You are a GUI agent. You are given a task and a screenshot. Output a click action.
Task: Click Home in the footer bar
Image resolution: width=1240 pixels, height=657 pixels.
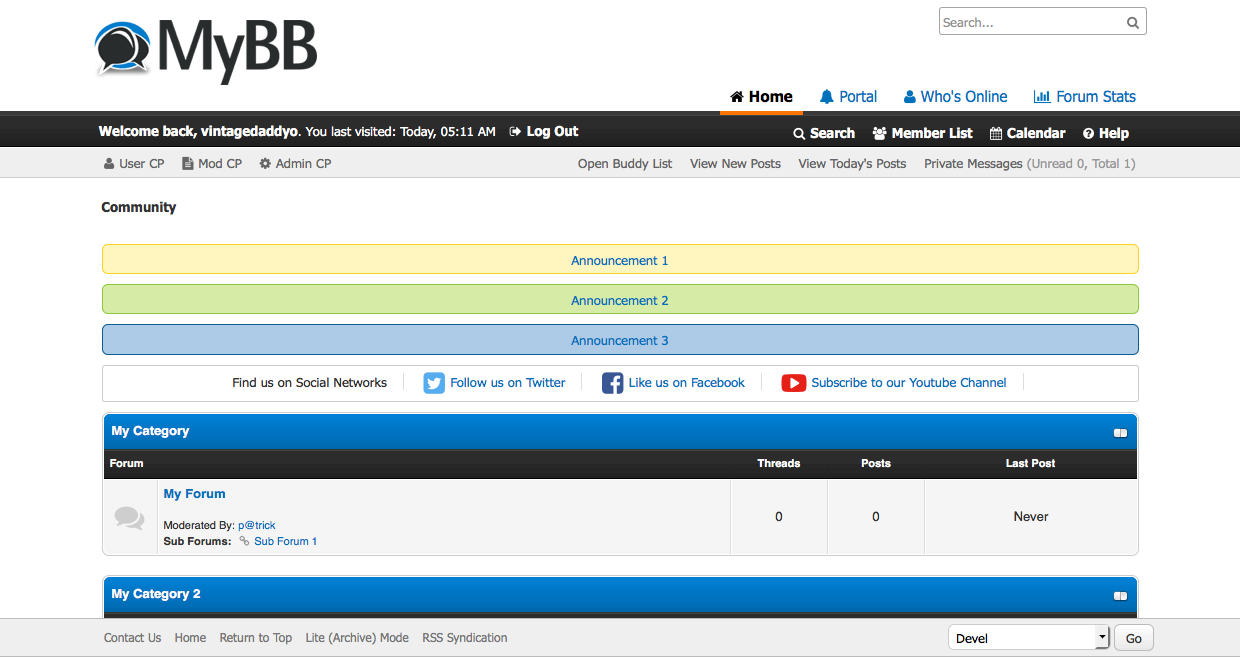[x=190, y=638]
